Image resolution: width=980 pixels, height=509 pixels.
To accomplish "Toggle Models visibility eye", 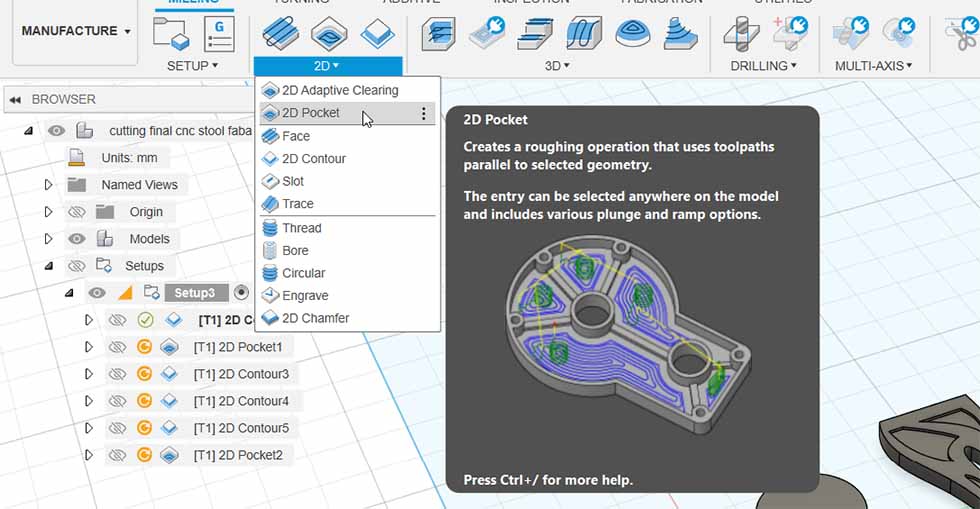I will [x=76, y=239].
